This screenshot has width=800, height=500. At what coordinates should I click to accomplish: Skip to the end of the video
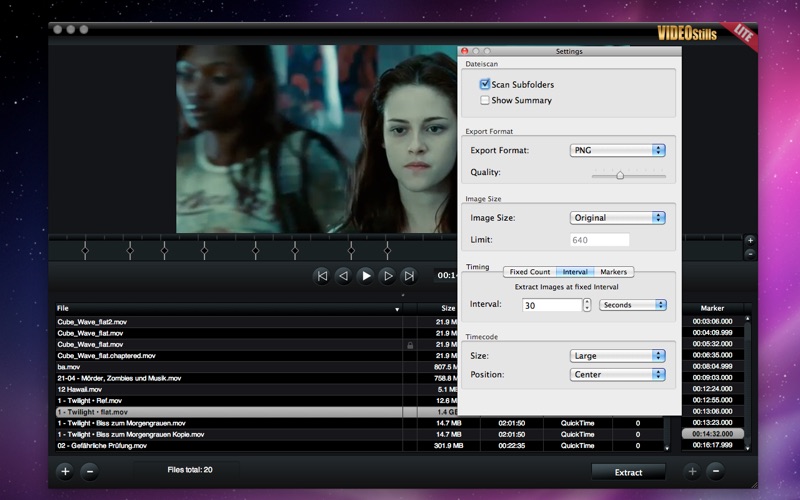[409, 276]
